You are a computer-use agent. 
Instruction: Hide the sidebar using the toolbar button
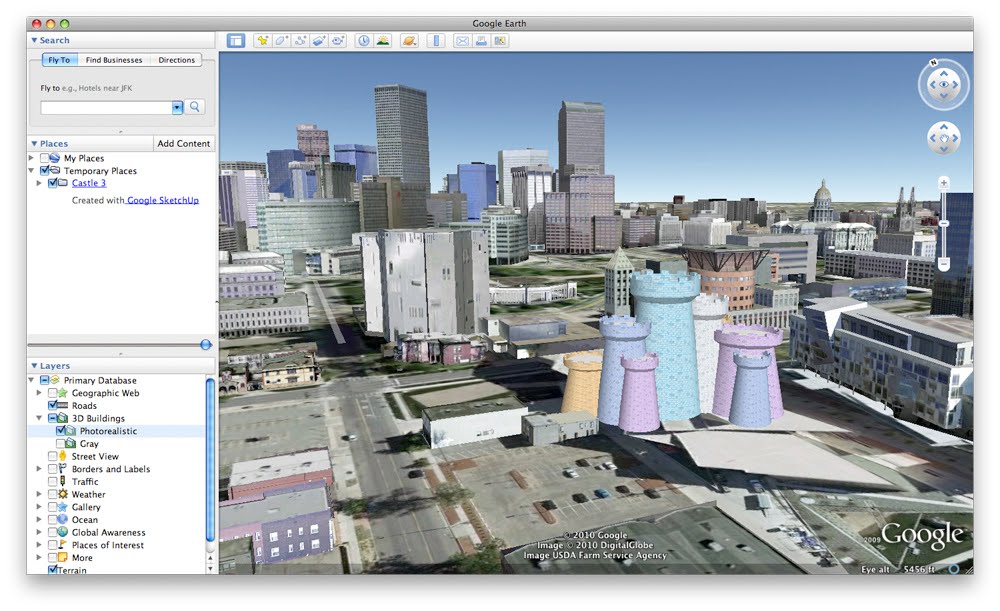click(236, 41)
